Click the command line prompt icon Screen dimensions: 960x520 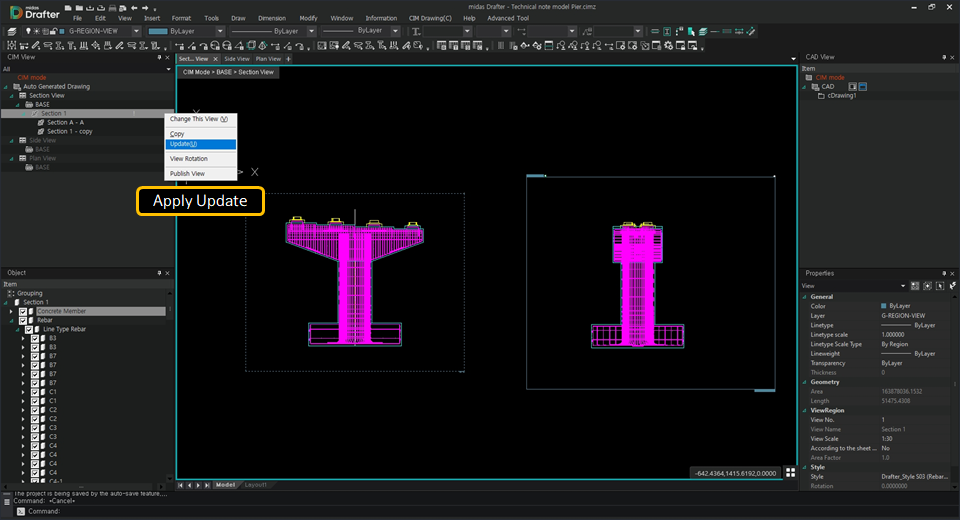(21, 511)
